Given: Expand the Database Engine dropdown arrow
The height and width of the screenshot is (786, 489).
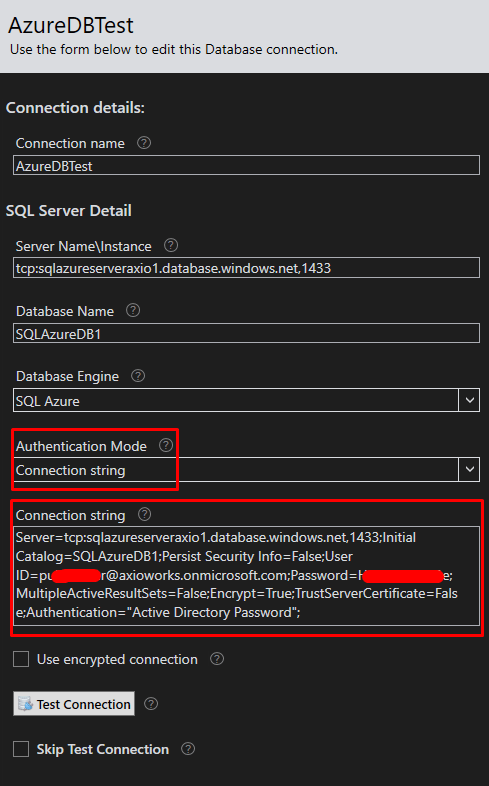Looking at the screenshot, I should tap(469, 400).
